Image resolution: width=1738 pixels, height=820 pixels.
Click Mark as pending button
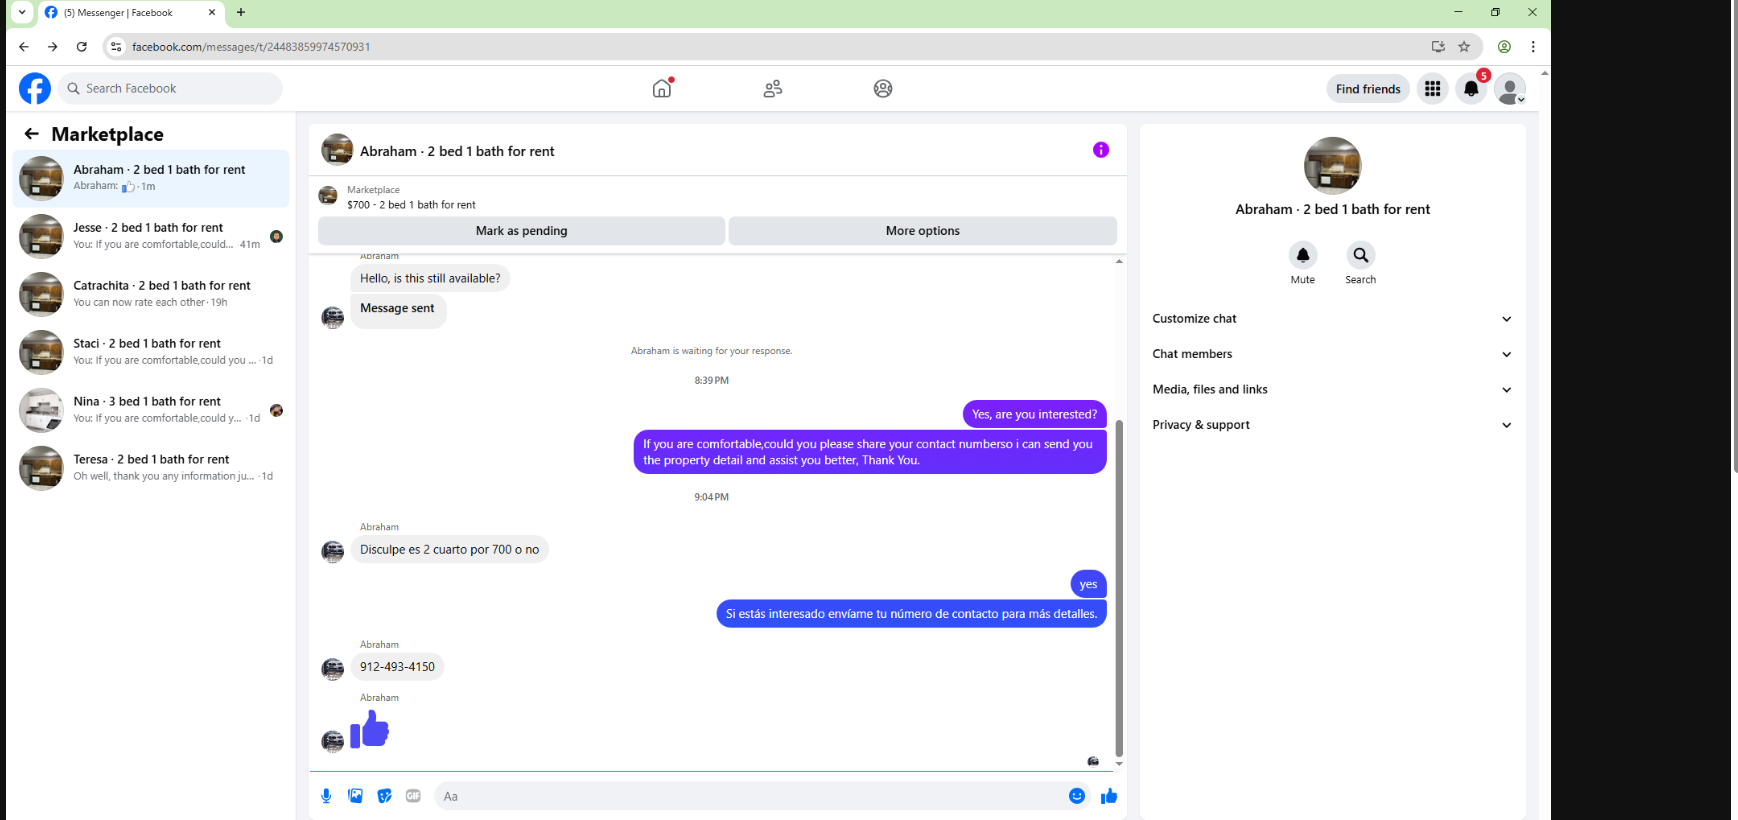[521, 231]
